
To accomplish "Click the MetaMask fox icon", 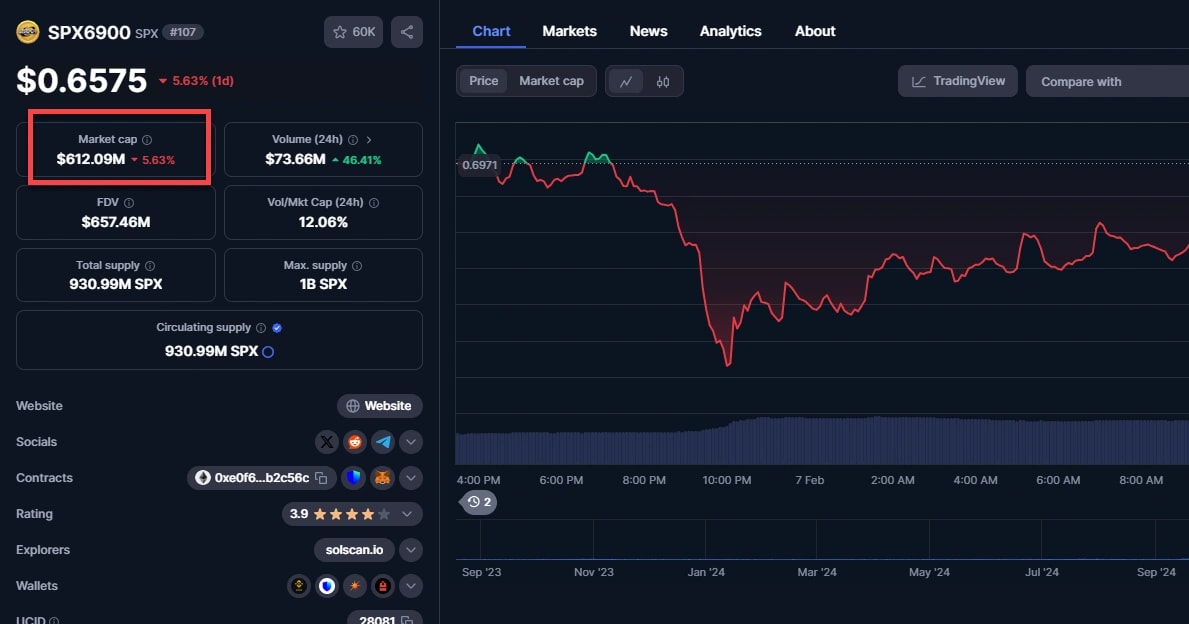I will [x=383, y=478].
